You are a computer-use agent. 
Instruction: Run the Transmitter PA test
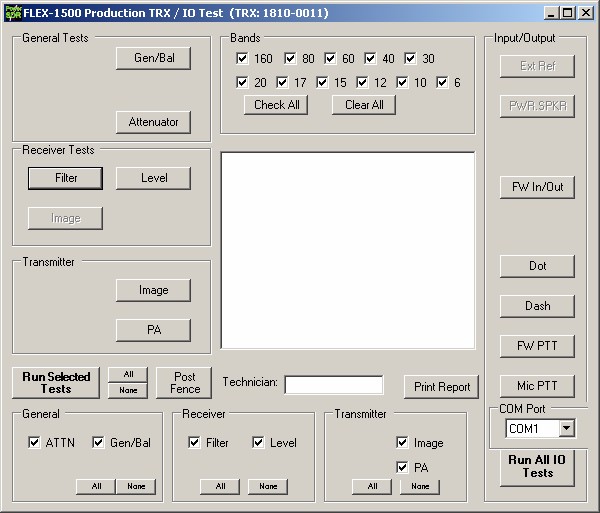click(x=153, y=330)
